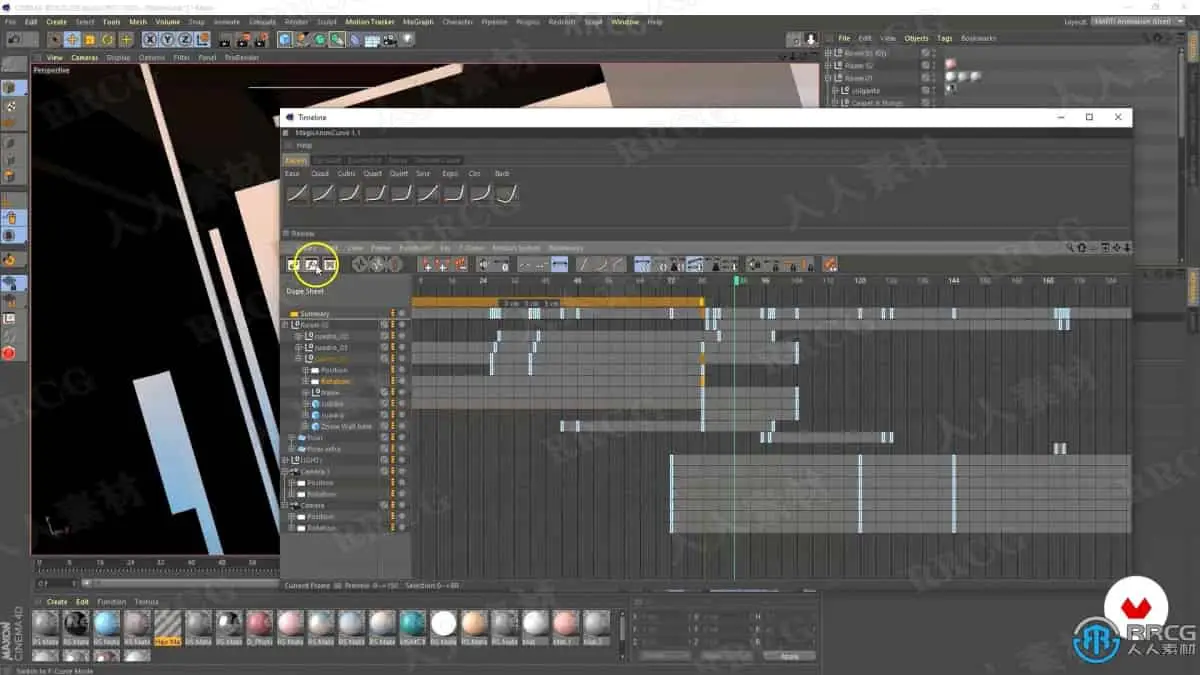Select the Position track under Camera

pyautogui.click(x=321, y=516)
